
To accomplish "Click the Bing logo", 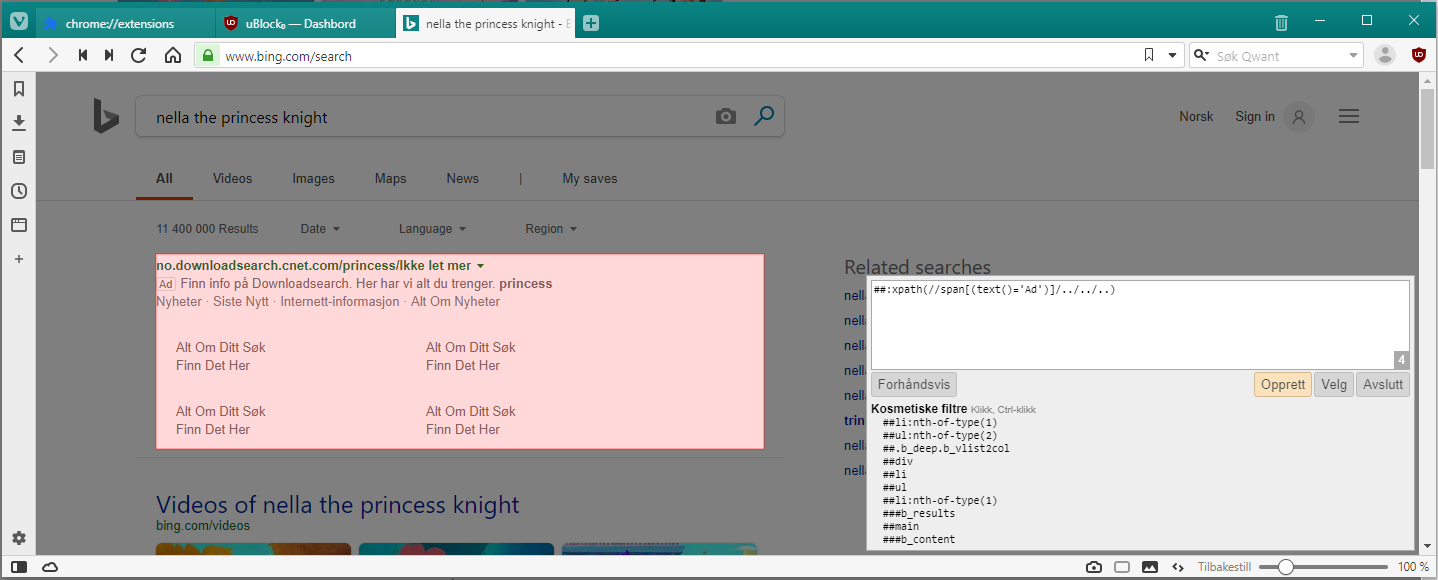I will (106, 116).
